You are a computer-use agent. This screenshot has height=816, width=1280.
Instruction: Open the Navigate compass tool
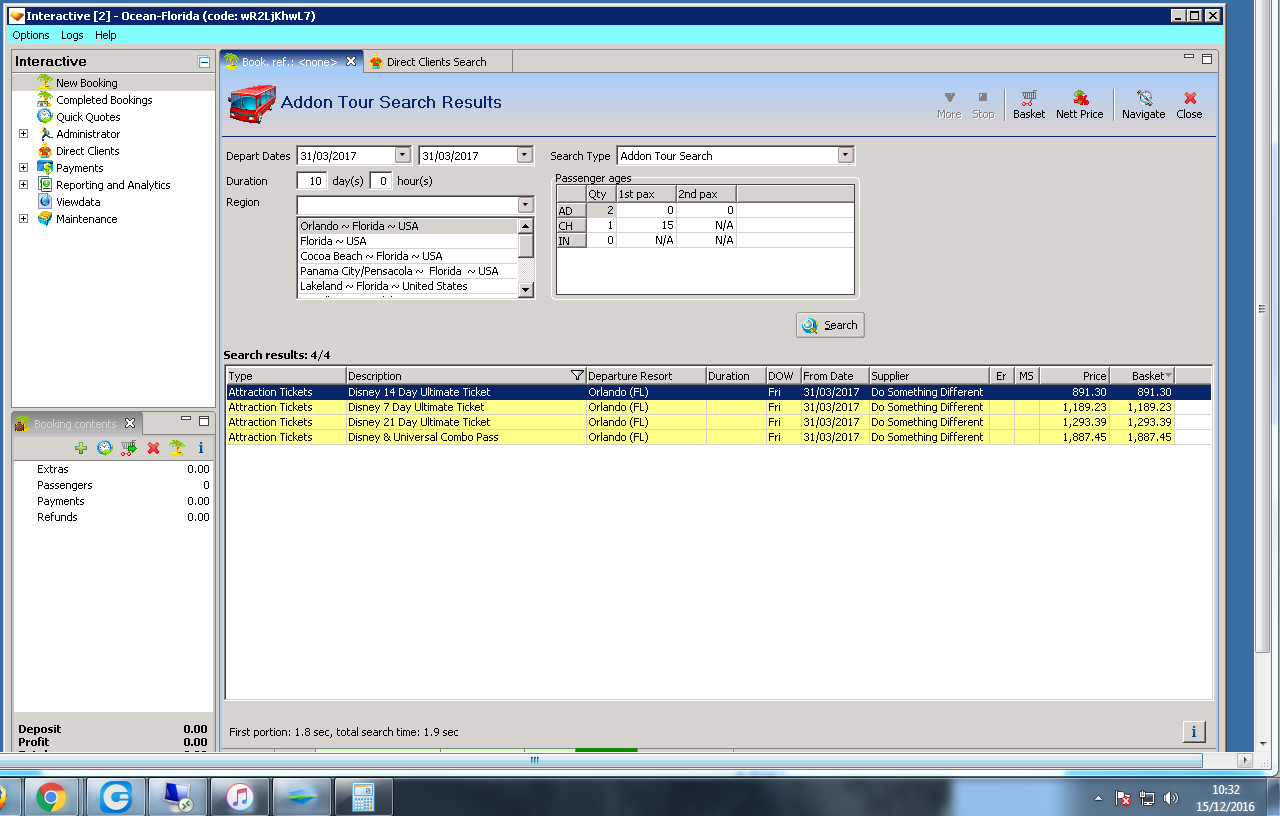(1143, 104)
